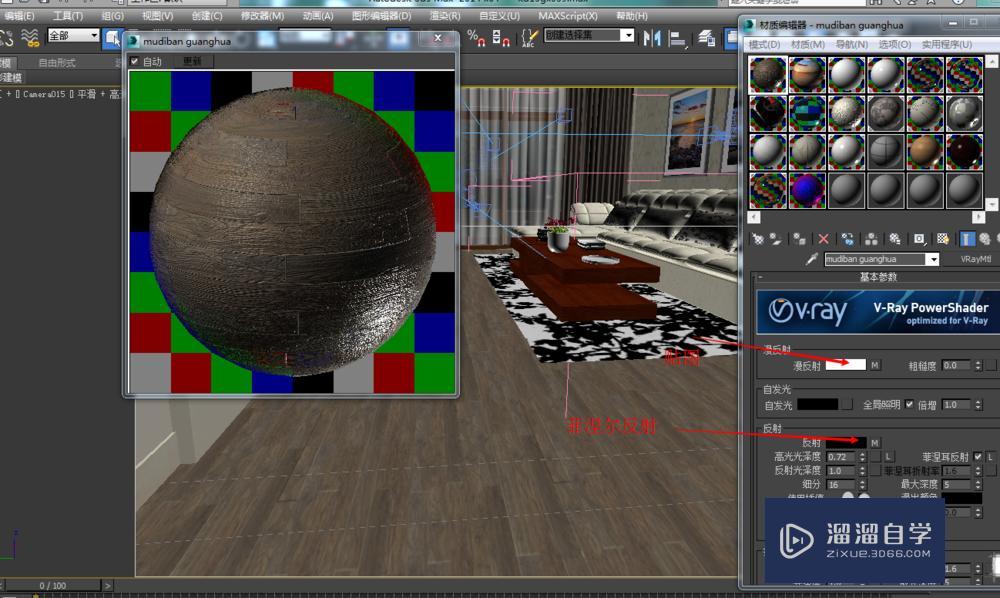
Task: Toggle 自动 checkbox in preview window
Action: tap(135, 61)
